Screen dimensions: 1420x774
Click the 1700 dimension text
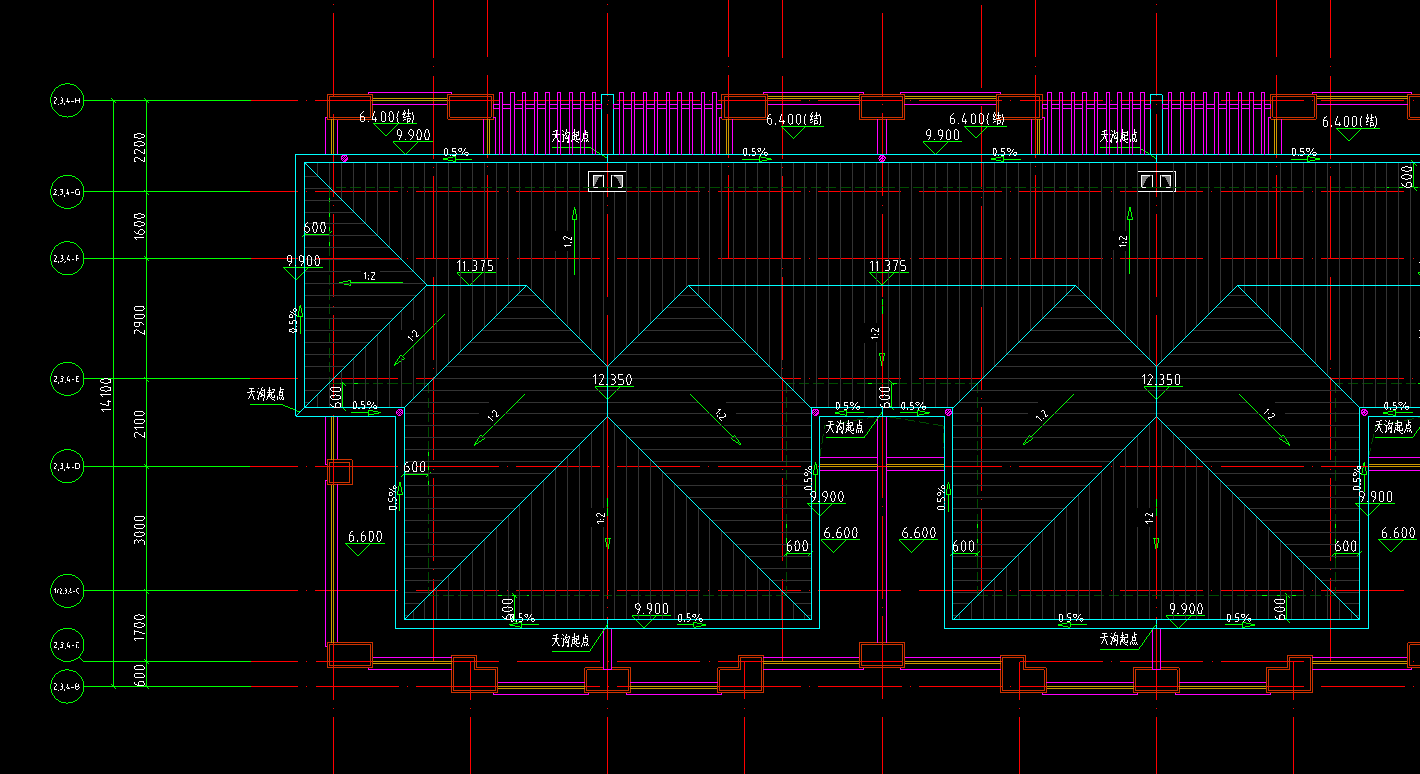[x=139, y=627]
